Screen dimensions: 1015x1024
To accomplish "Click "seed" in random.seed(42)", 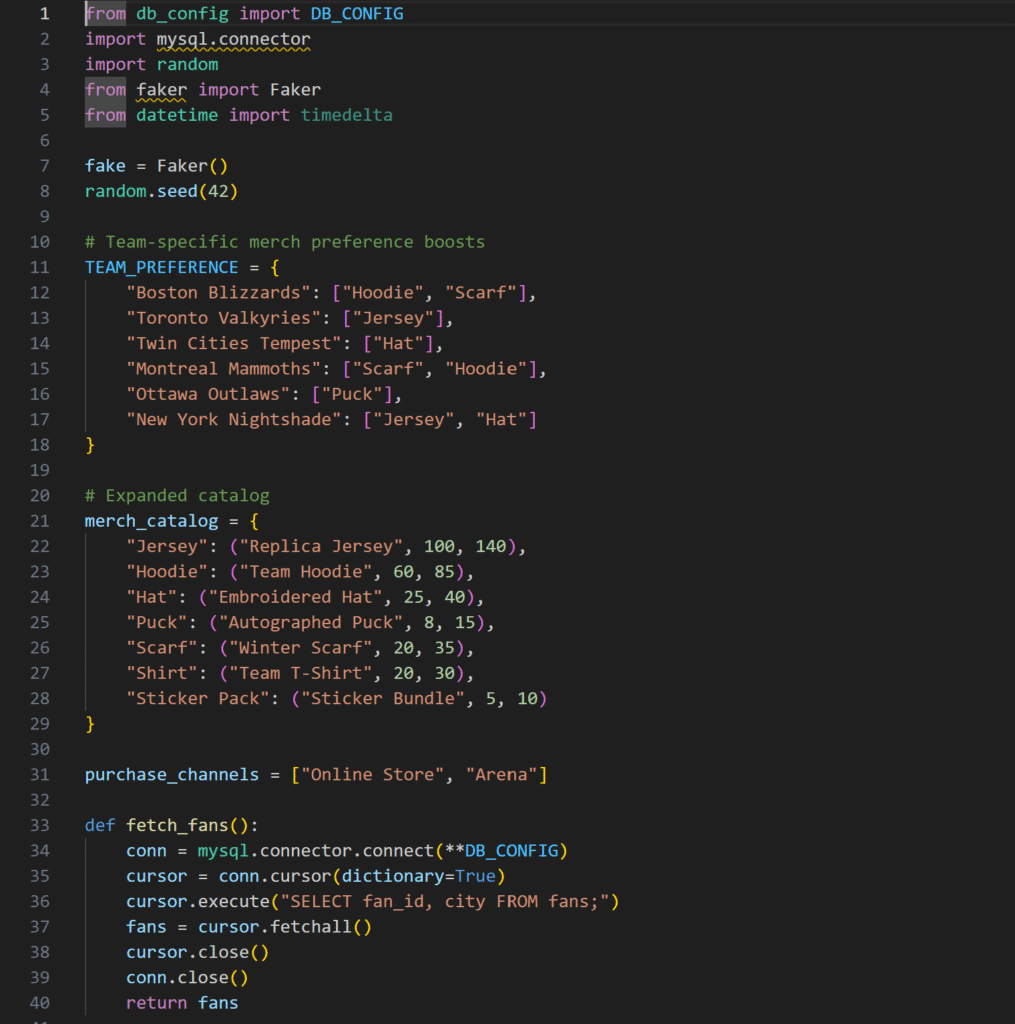I will [x=177, y=191].
